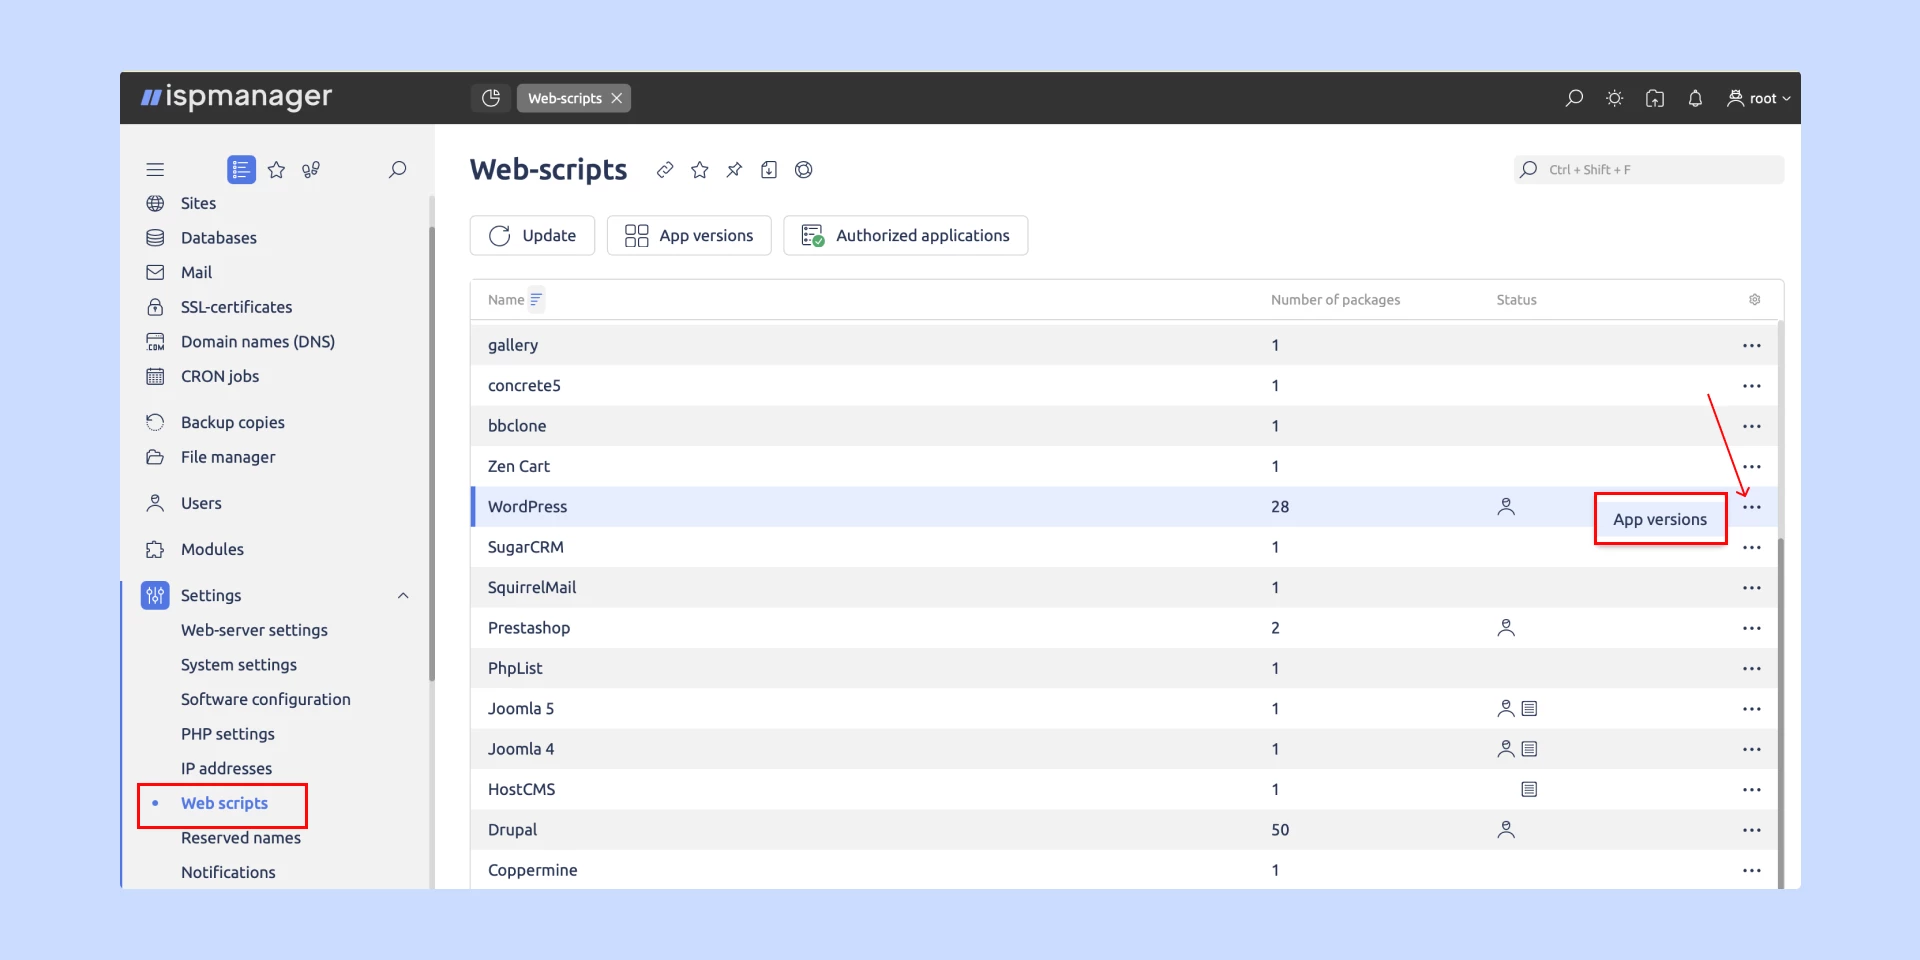Open the help icon next to the title
1920x960 pixels.
click(x=803, y=170)
